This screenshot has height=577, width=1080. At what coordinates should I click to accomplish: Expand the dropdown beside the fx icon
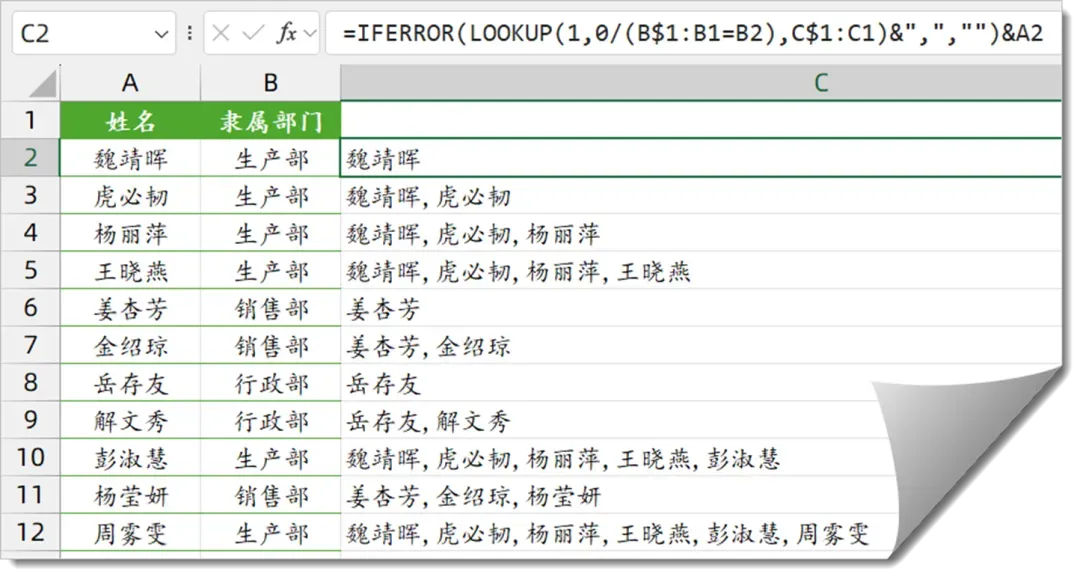pos(309,33)
